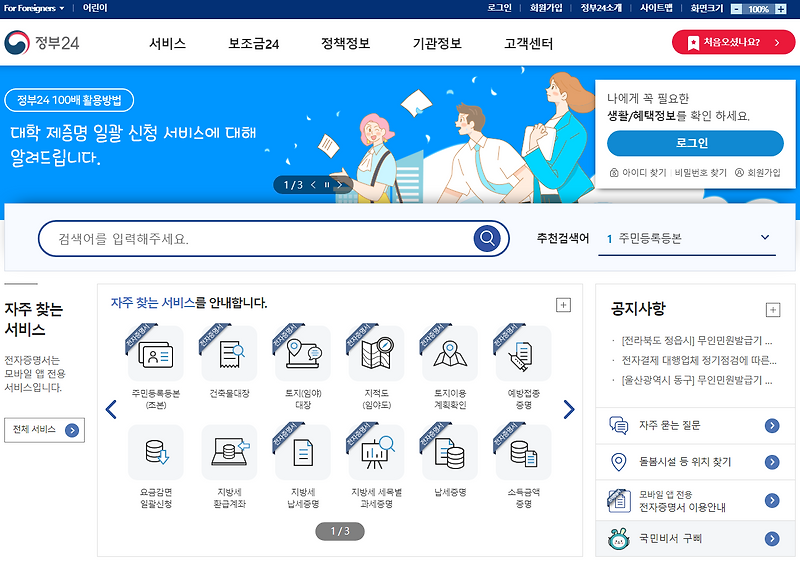Viewport: 800px width, 563px height.
Task: Click the 대학 제증명 일괄 신청 banner text
Action: pyautogui.click(x=133, y=145)
